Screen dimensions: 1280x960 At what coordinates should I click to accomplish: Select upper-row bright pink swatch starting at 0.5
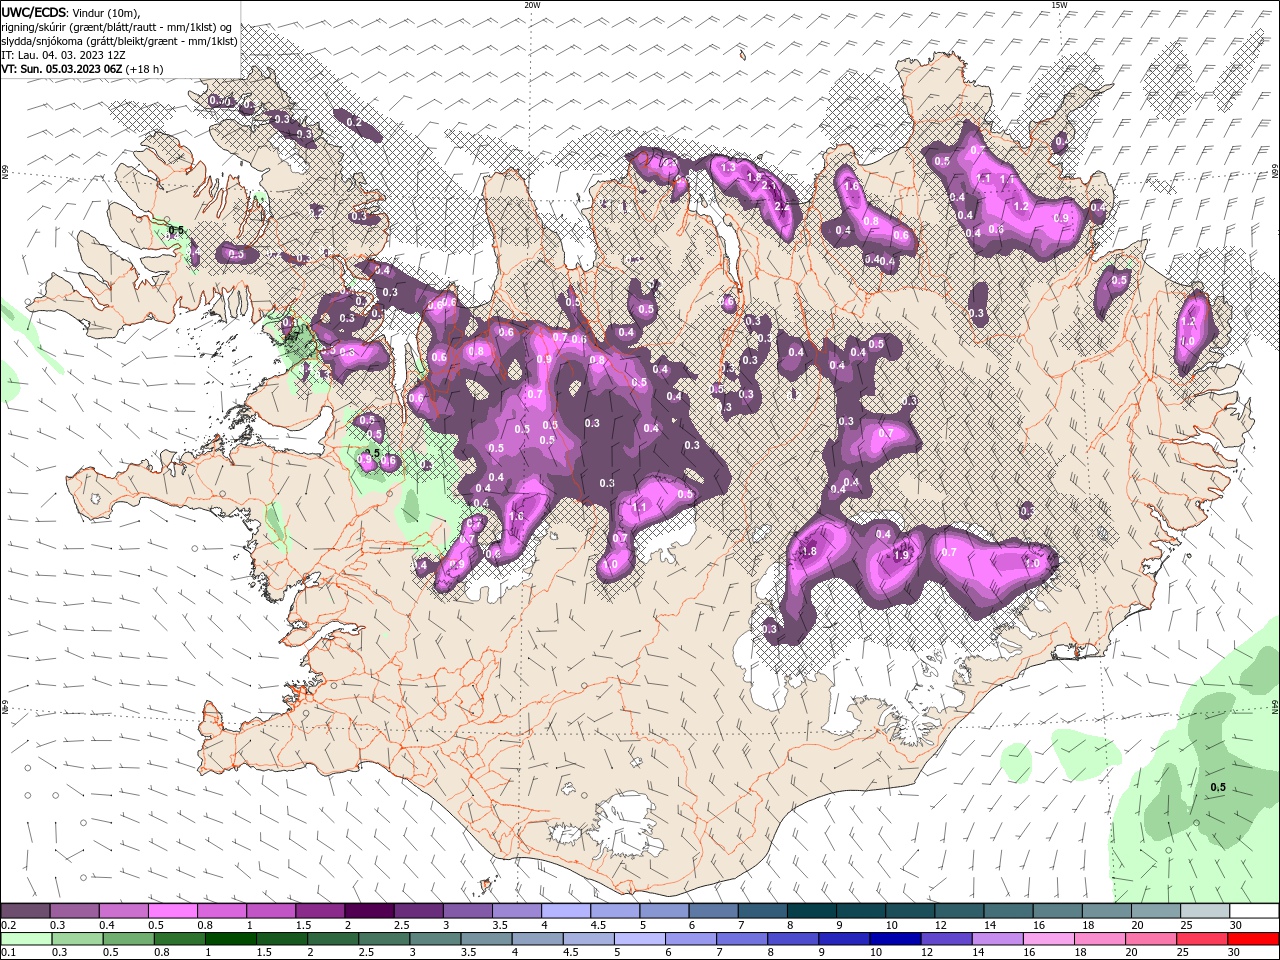pos(172,911)
